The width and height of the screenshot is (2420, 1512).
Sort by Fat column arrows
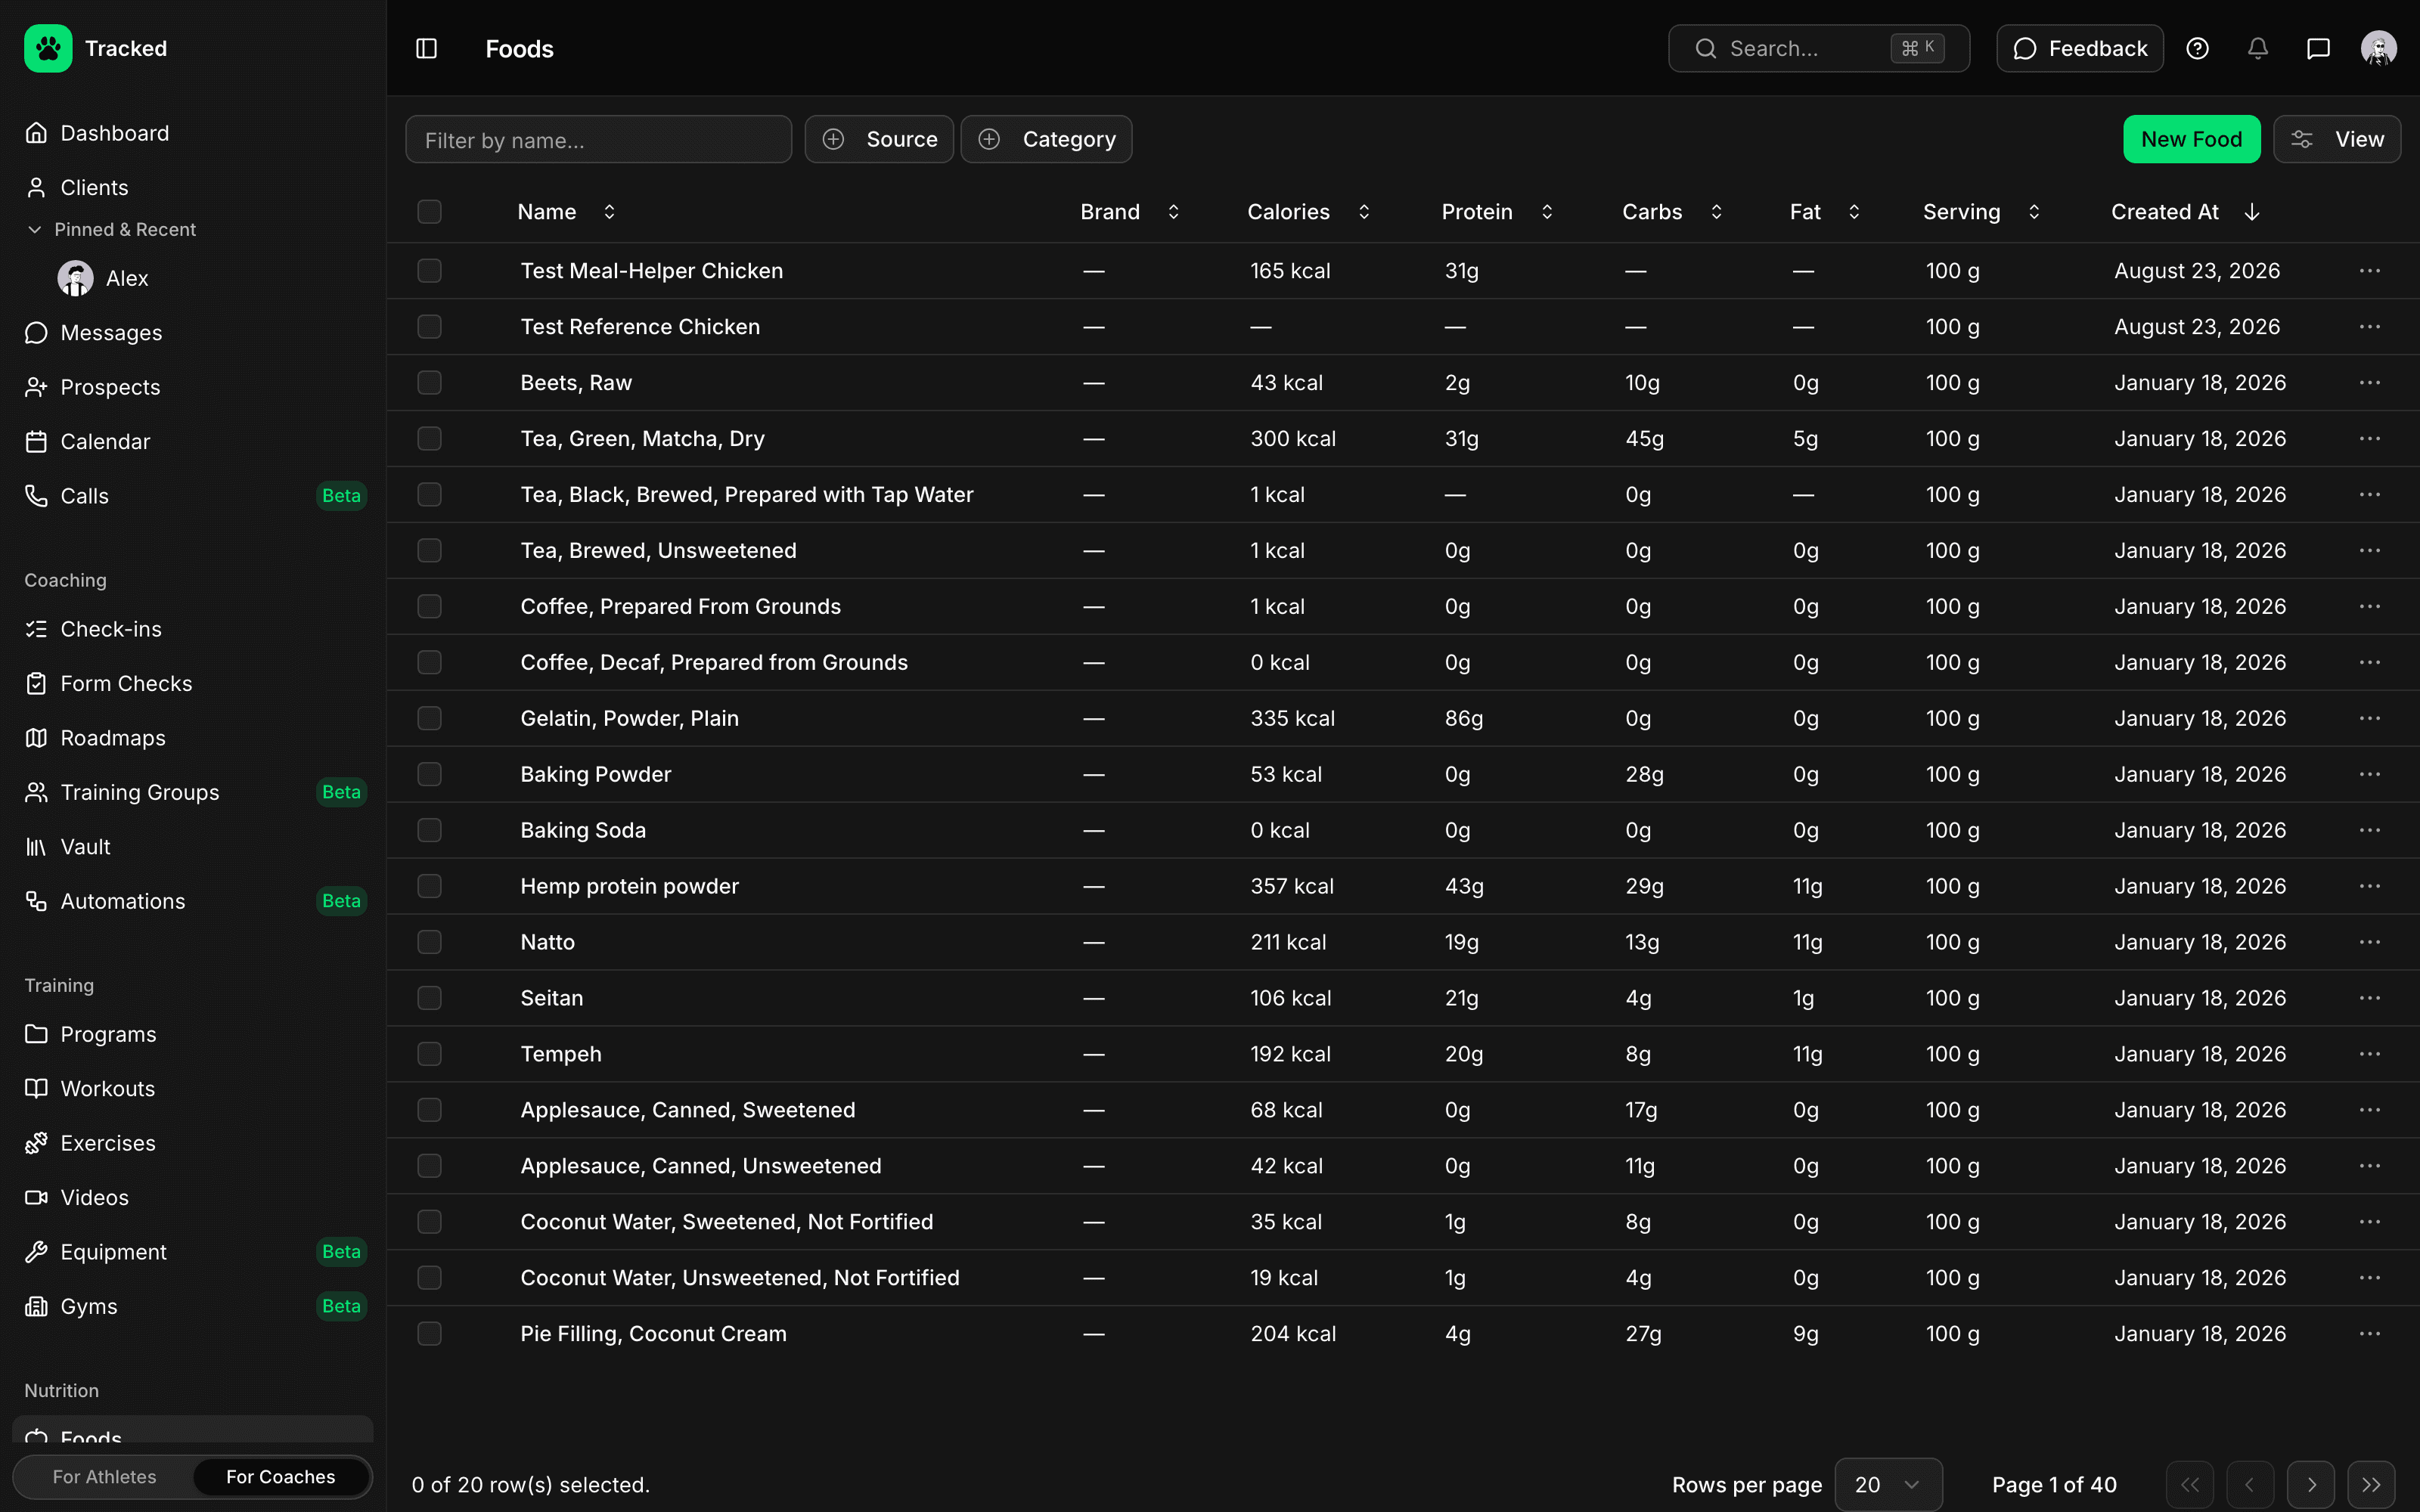pyautogui.click(x=1854, y=212)
